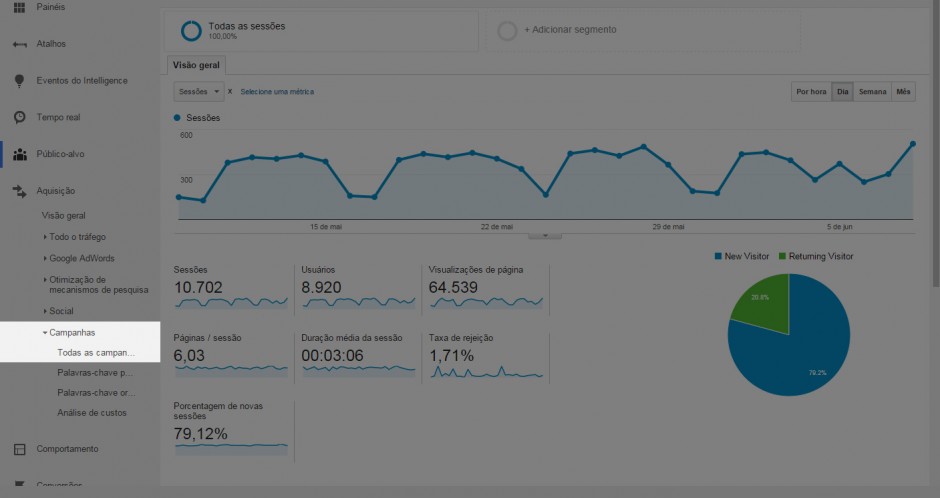940x498 pixels.
Task: Click the blue Sessões legend dot
Action: [177, 118]
